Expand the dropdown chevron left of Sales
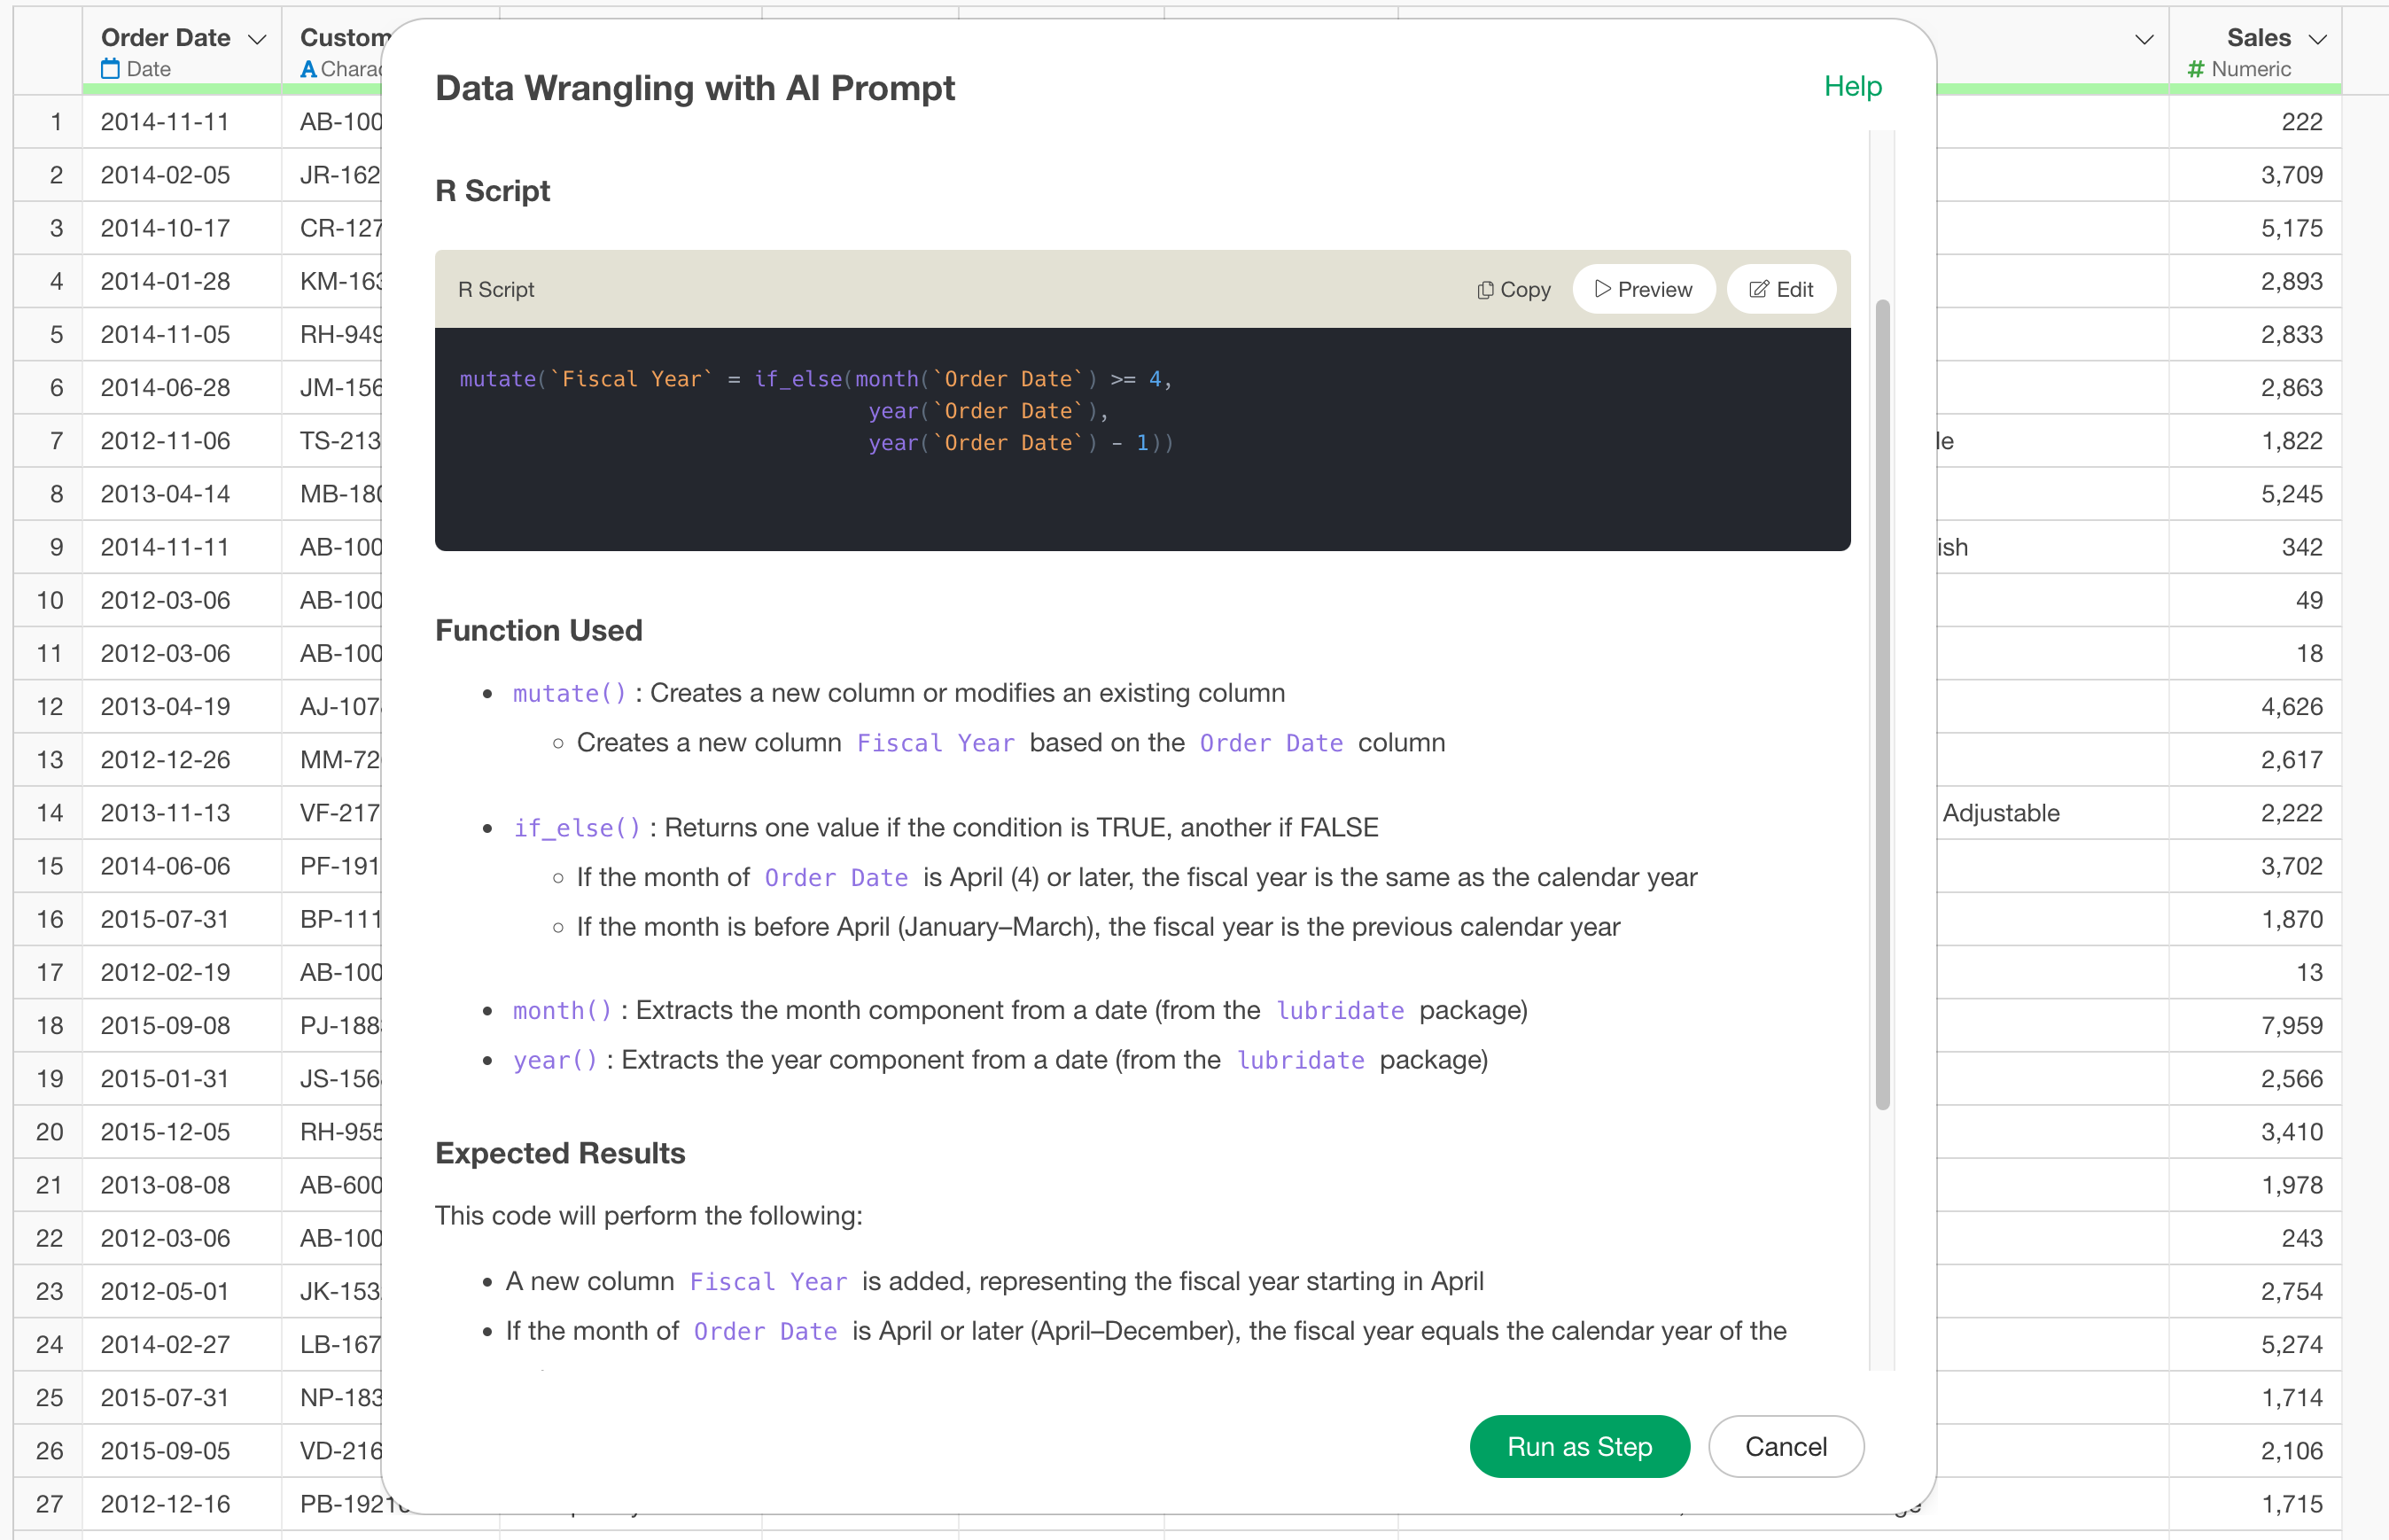Screen dimensions: 2389x1540 coord(2144,39)
